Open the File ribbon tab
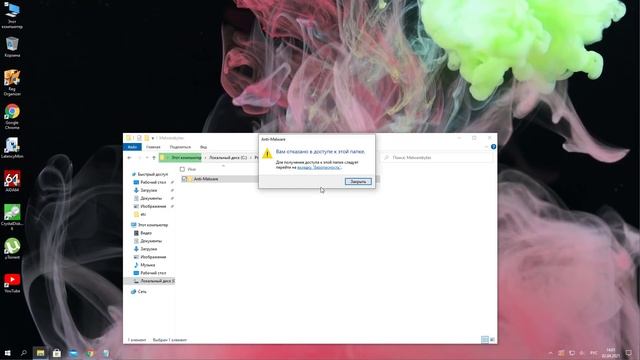Viewport: 640px width, 360px height. 132,147
